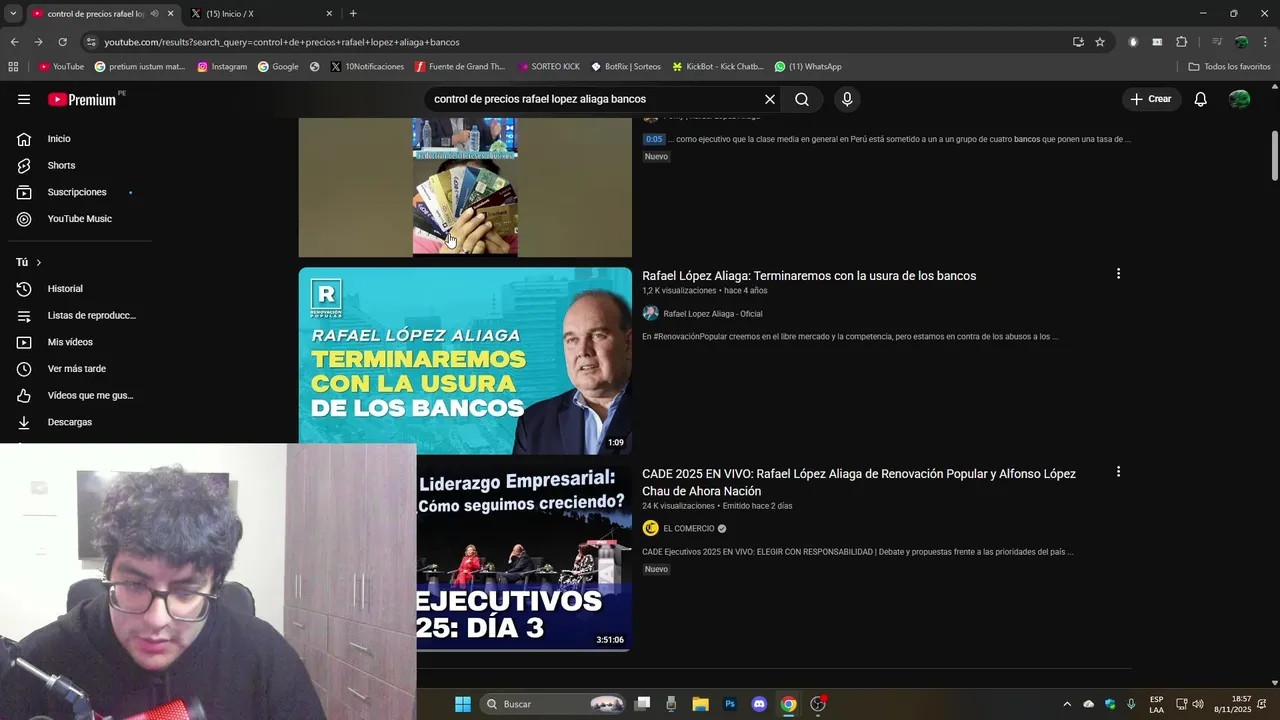
Task: Open the EL COMERCIO channel link
Action: pyautogui.click(x=688, y=528)
